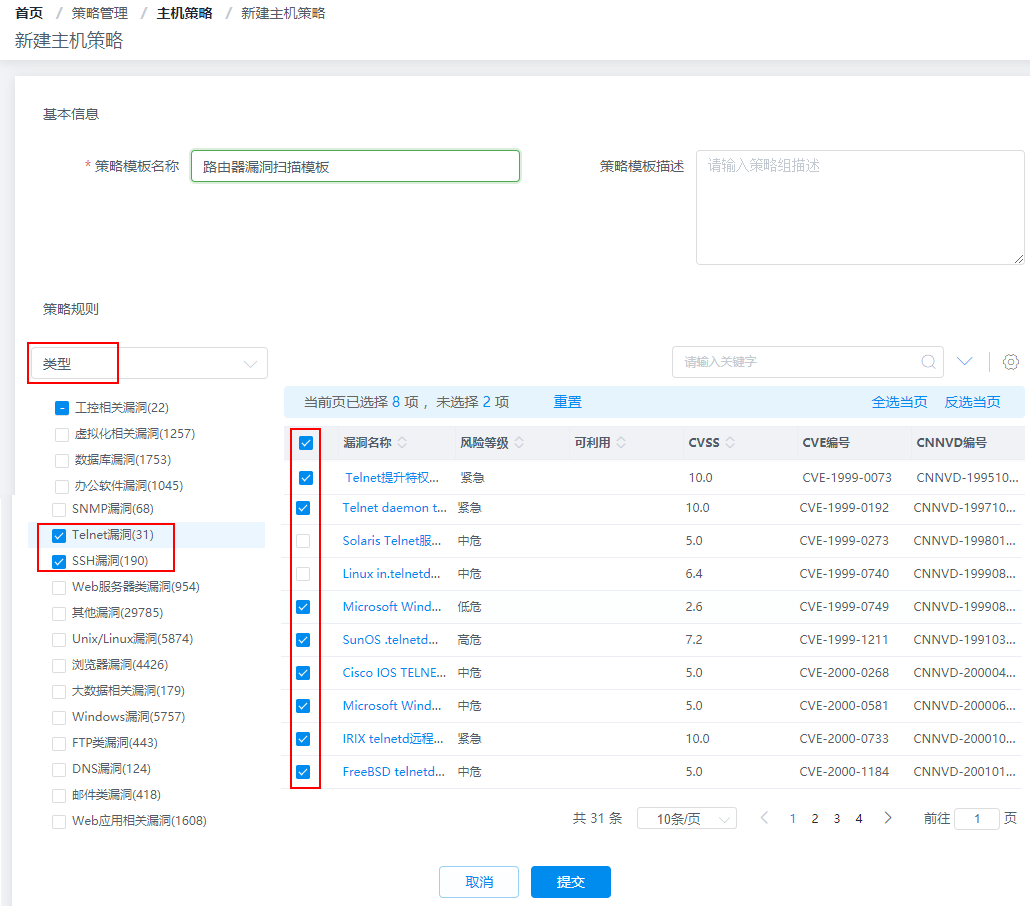
Task: Sort by CVSS column arrows
Action: point(730,443)
